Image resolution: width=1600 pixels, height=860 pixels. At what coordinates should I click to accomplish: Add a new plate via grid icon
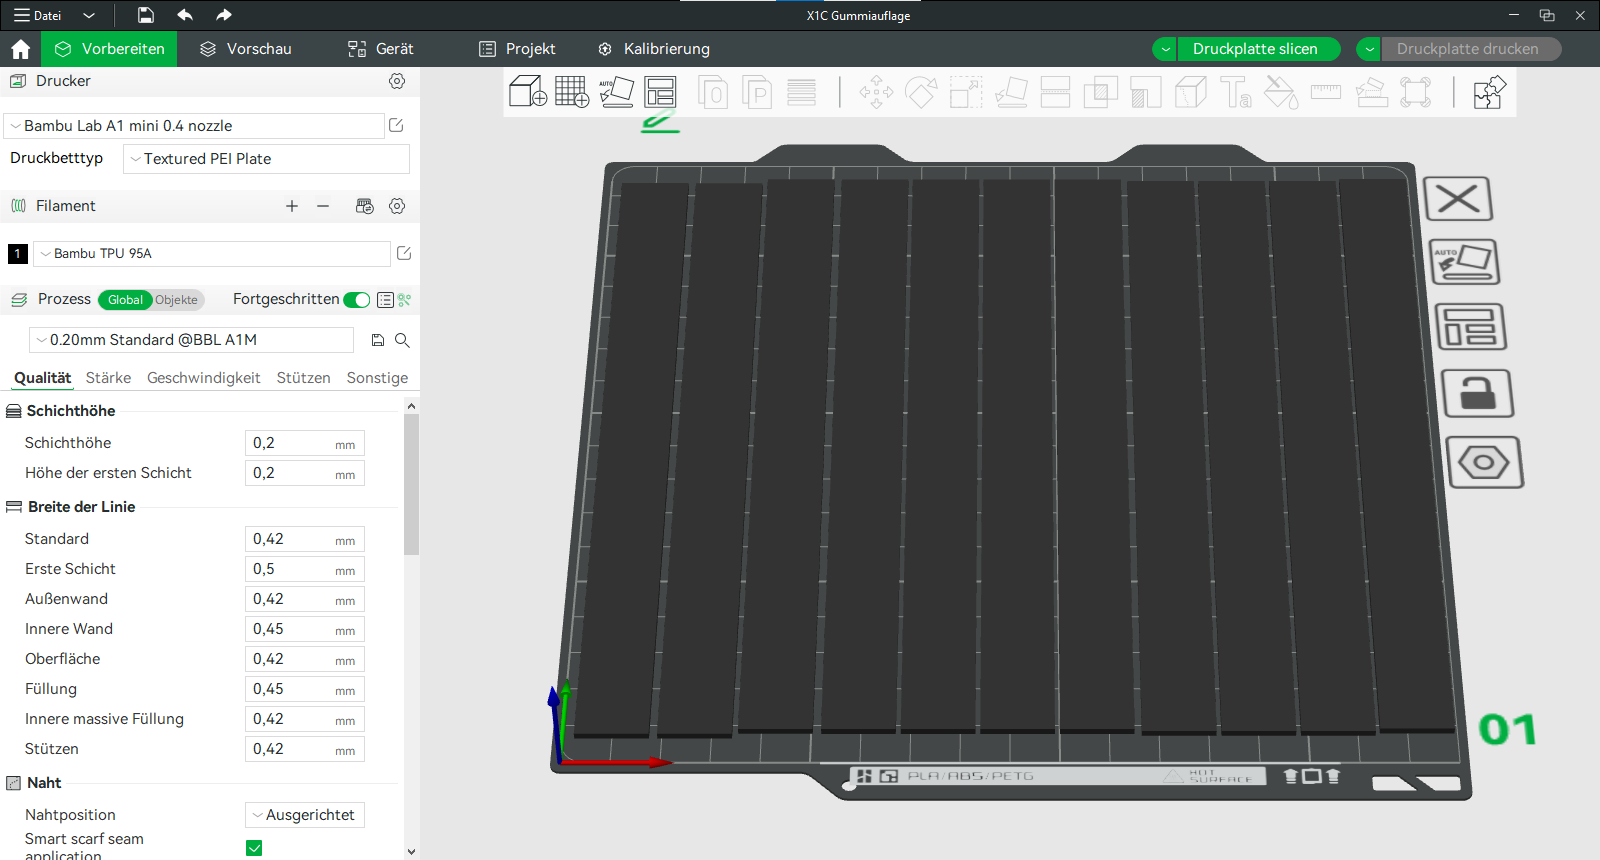(x=572, y=92)
